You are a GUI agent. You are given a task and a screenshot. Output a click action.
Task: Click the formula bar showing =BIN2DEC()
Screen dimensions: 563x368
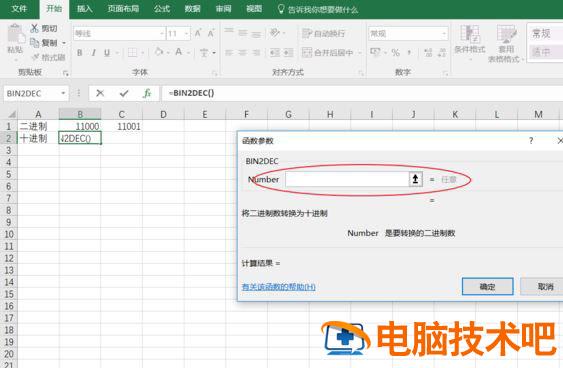363,93
